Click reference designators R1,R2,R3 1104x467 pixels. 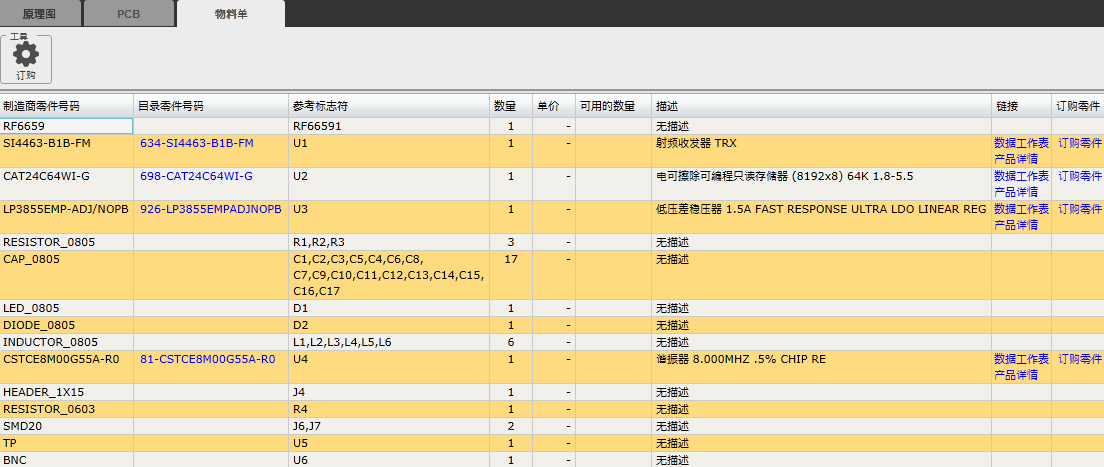319,242
